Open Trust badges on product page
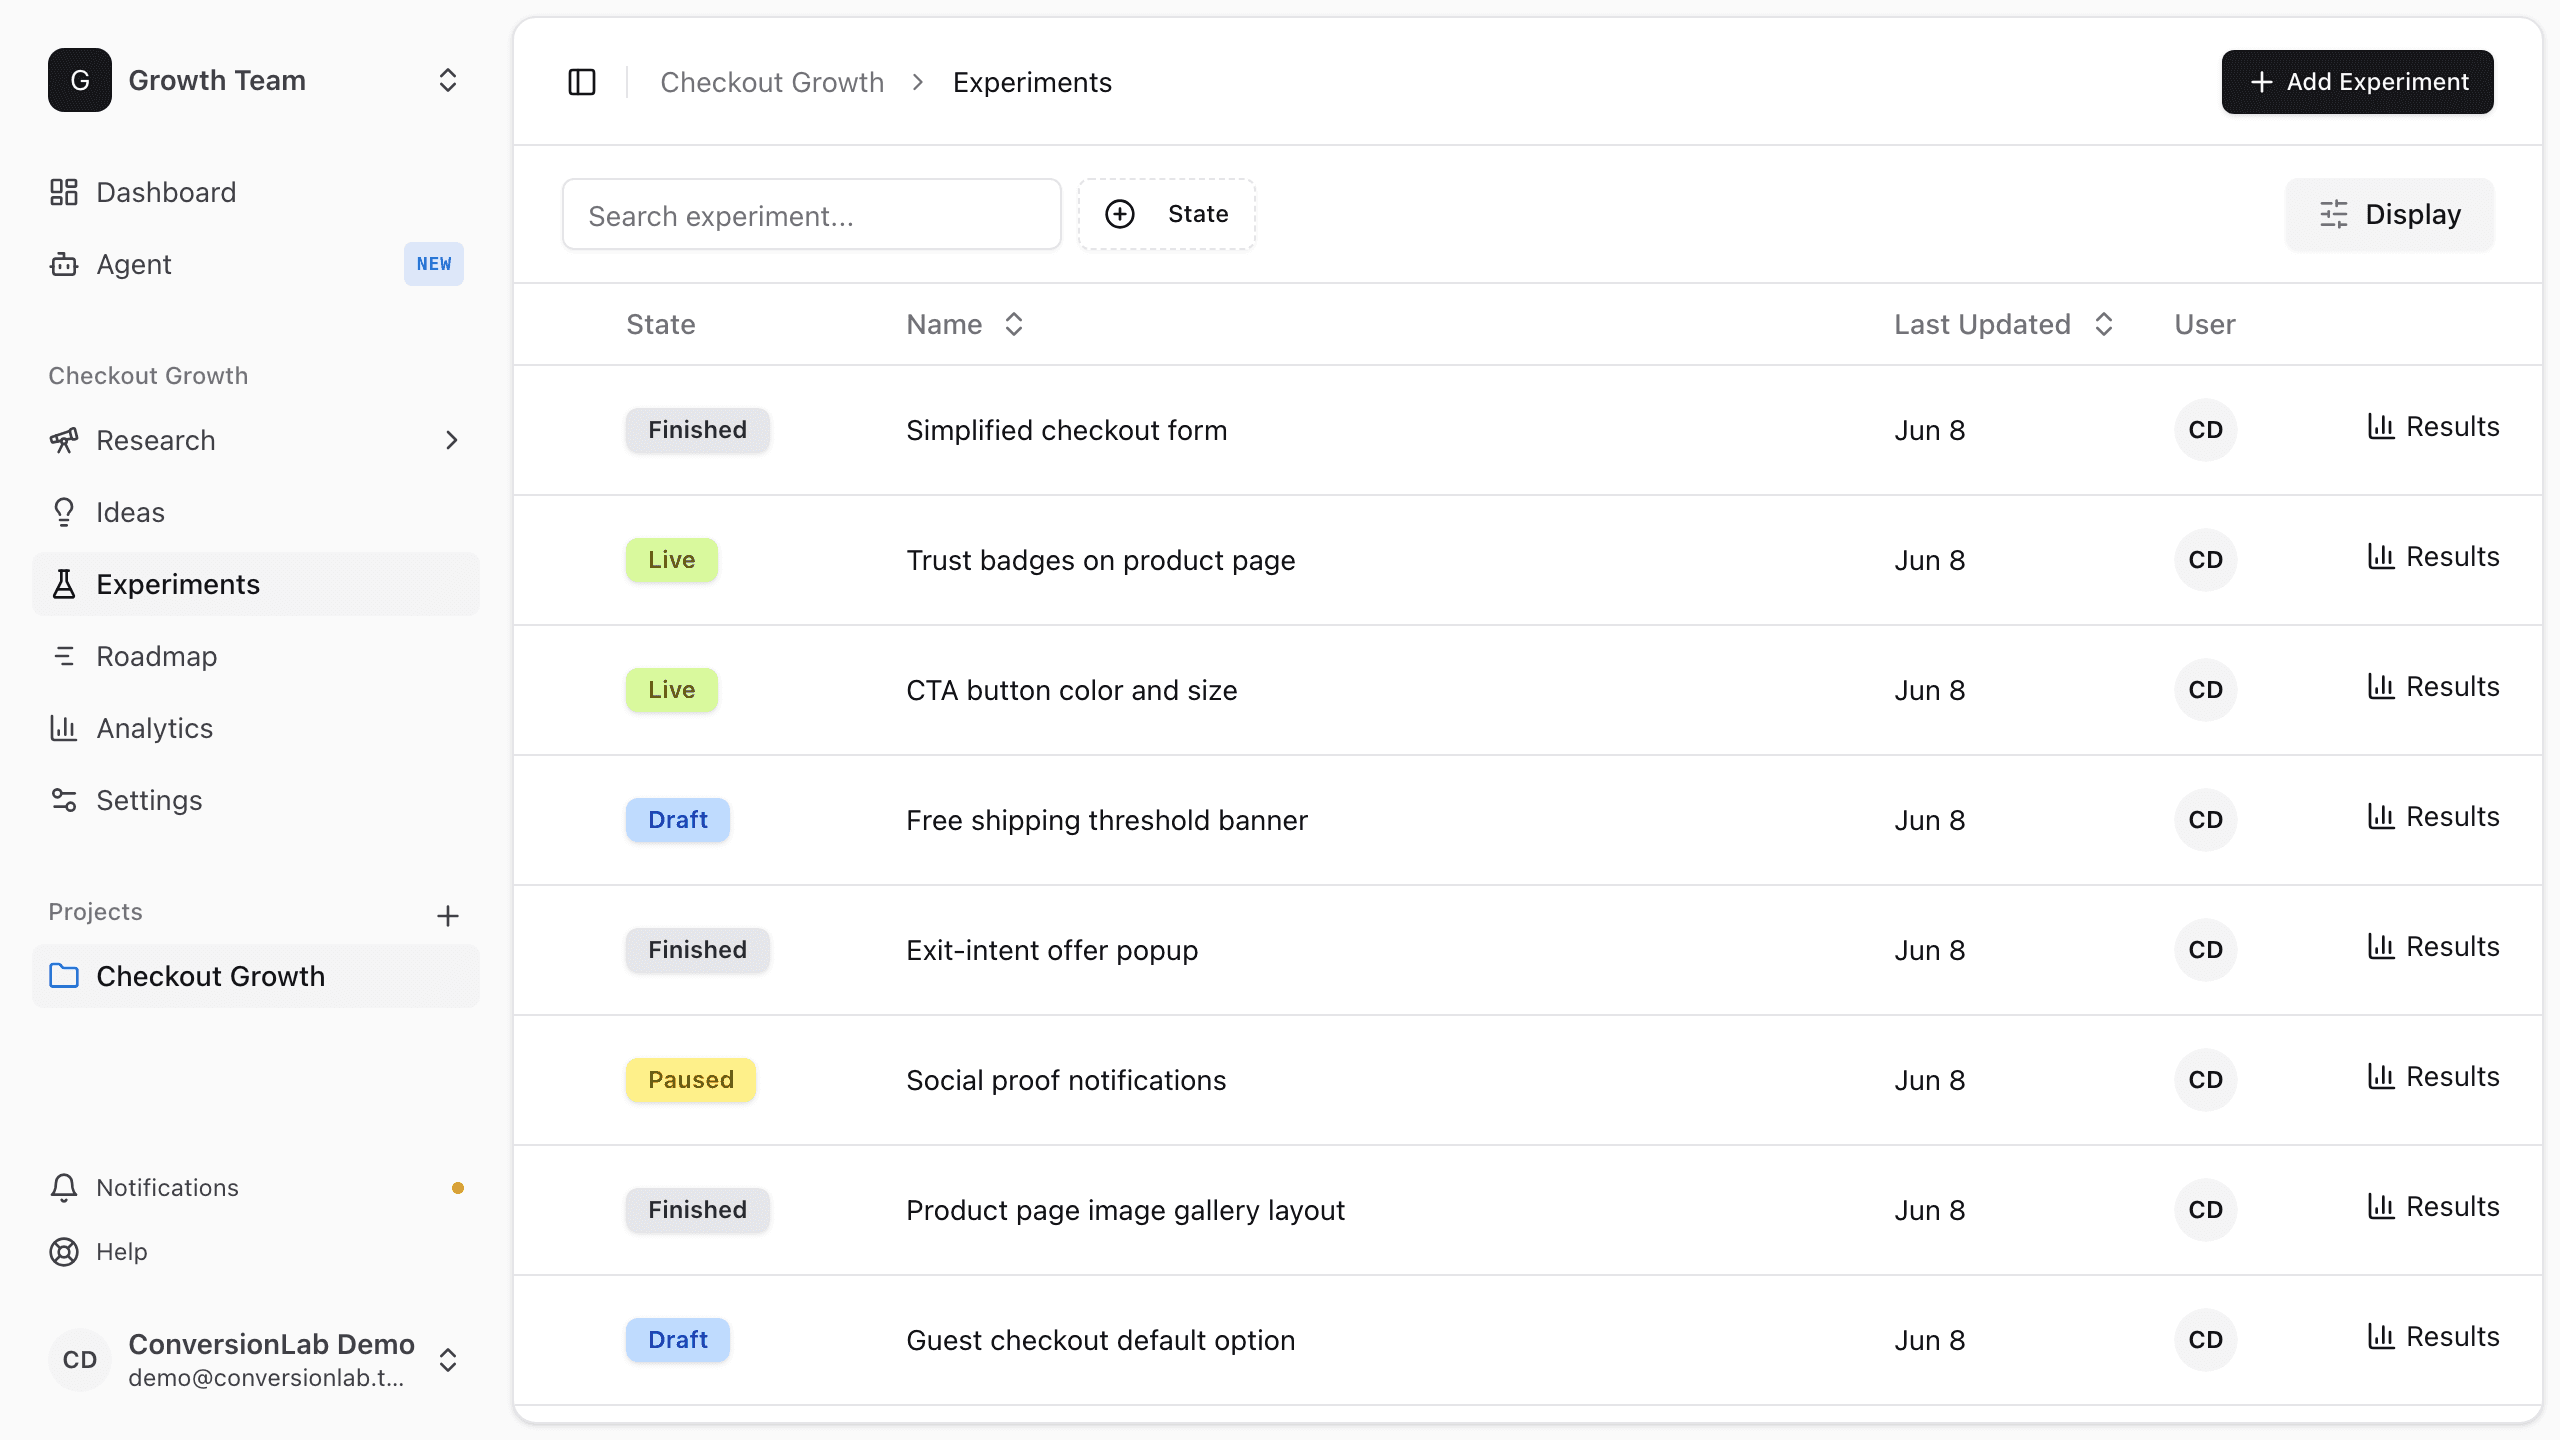Screen dimensions: 2560x1440 coord(1100,560)
